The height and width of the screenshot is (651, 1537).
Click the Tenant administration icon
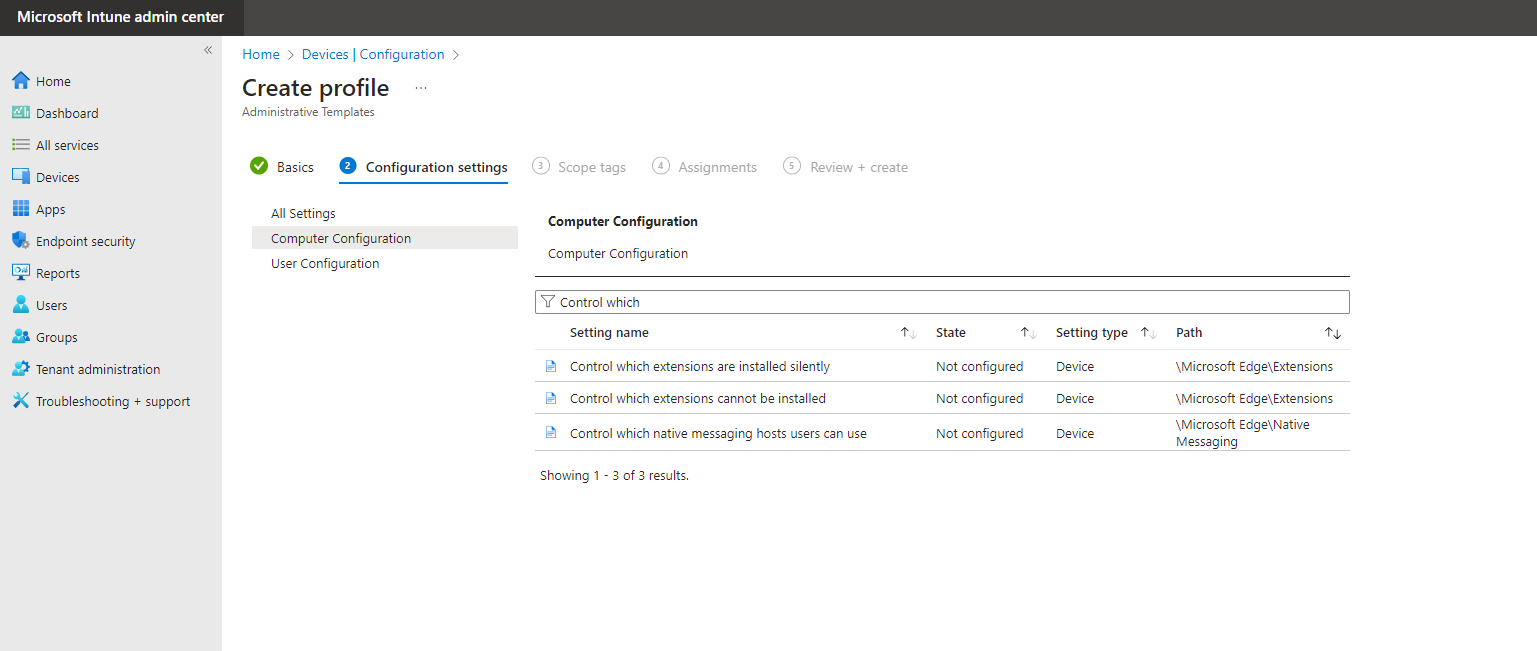click(x=20, y=369)
